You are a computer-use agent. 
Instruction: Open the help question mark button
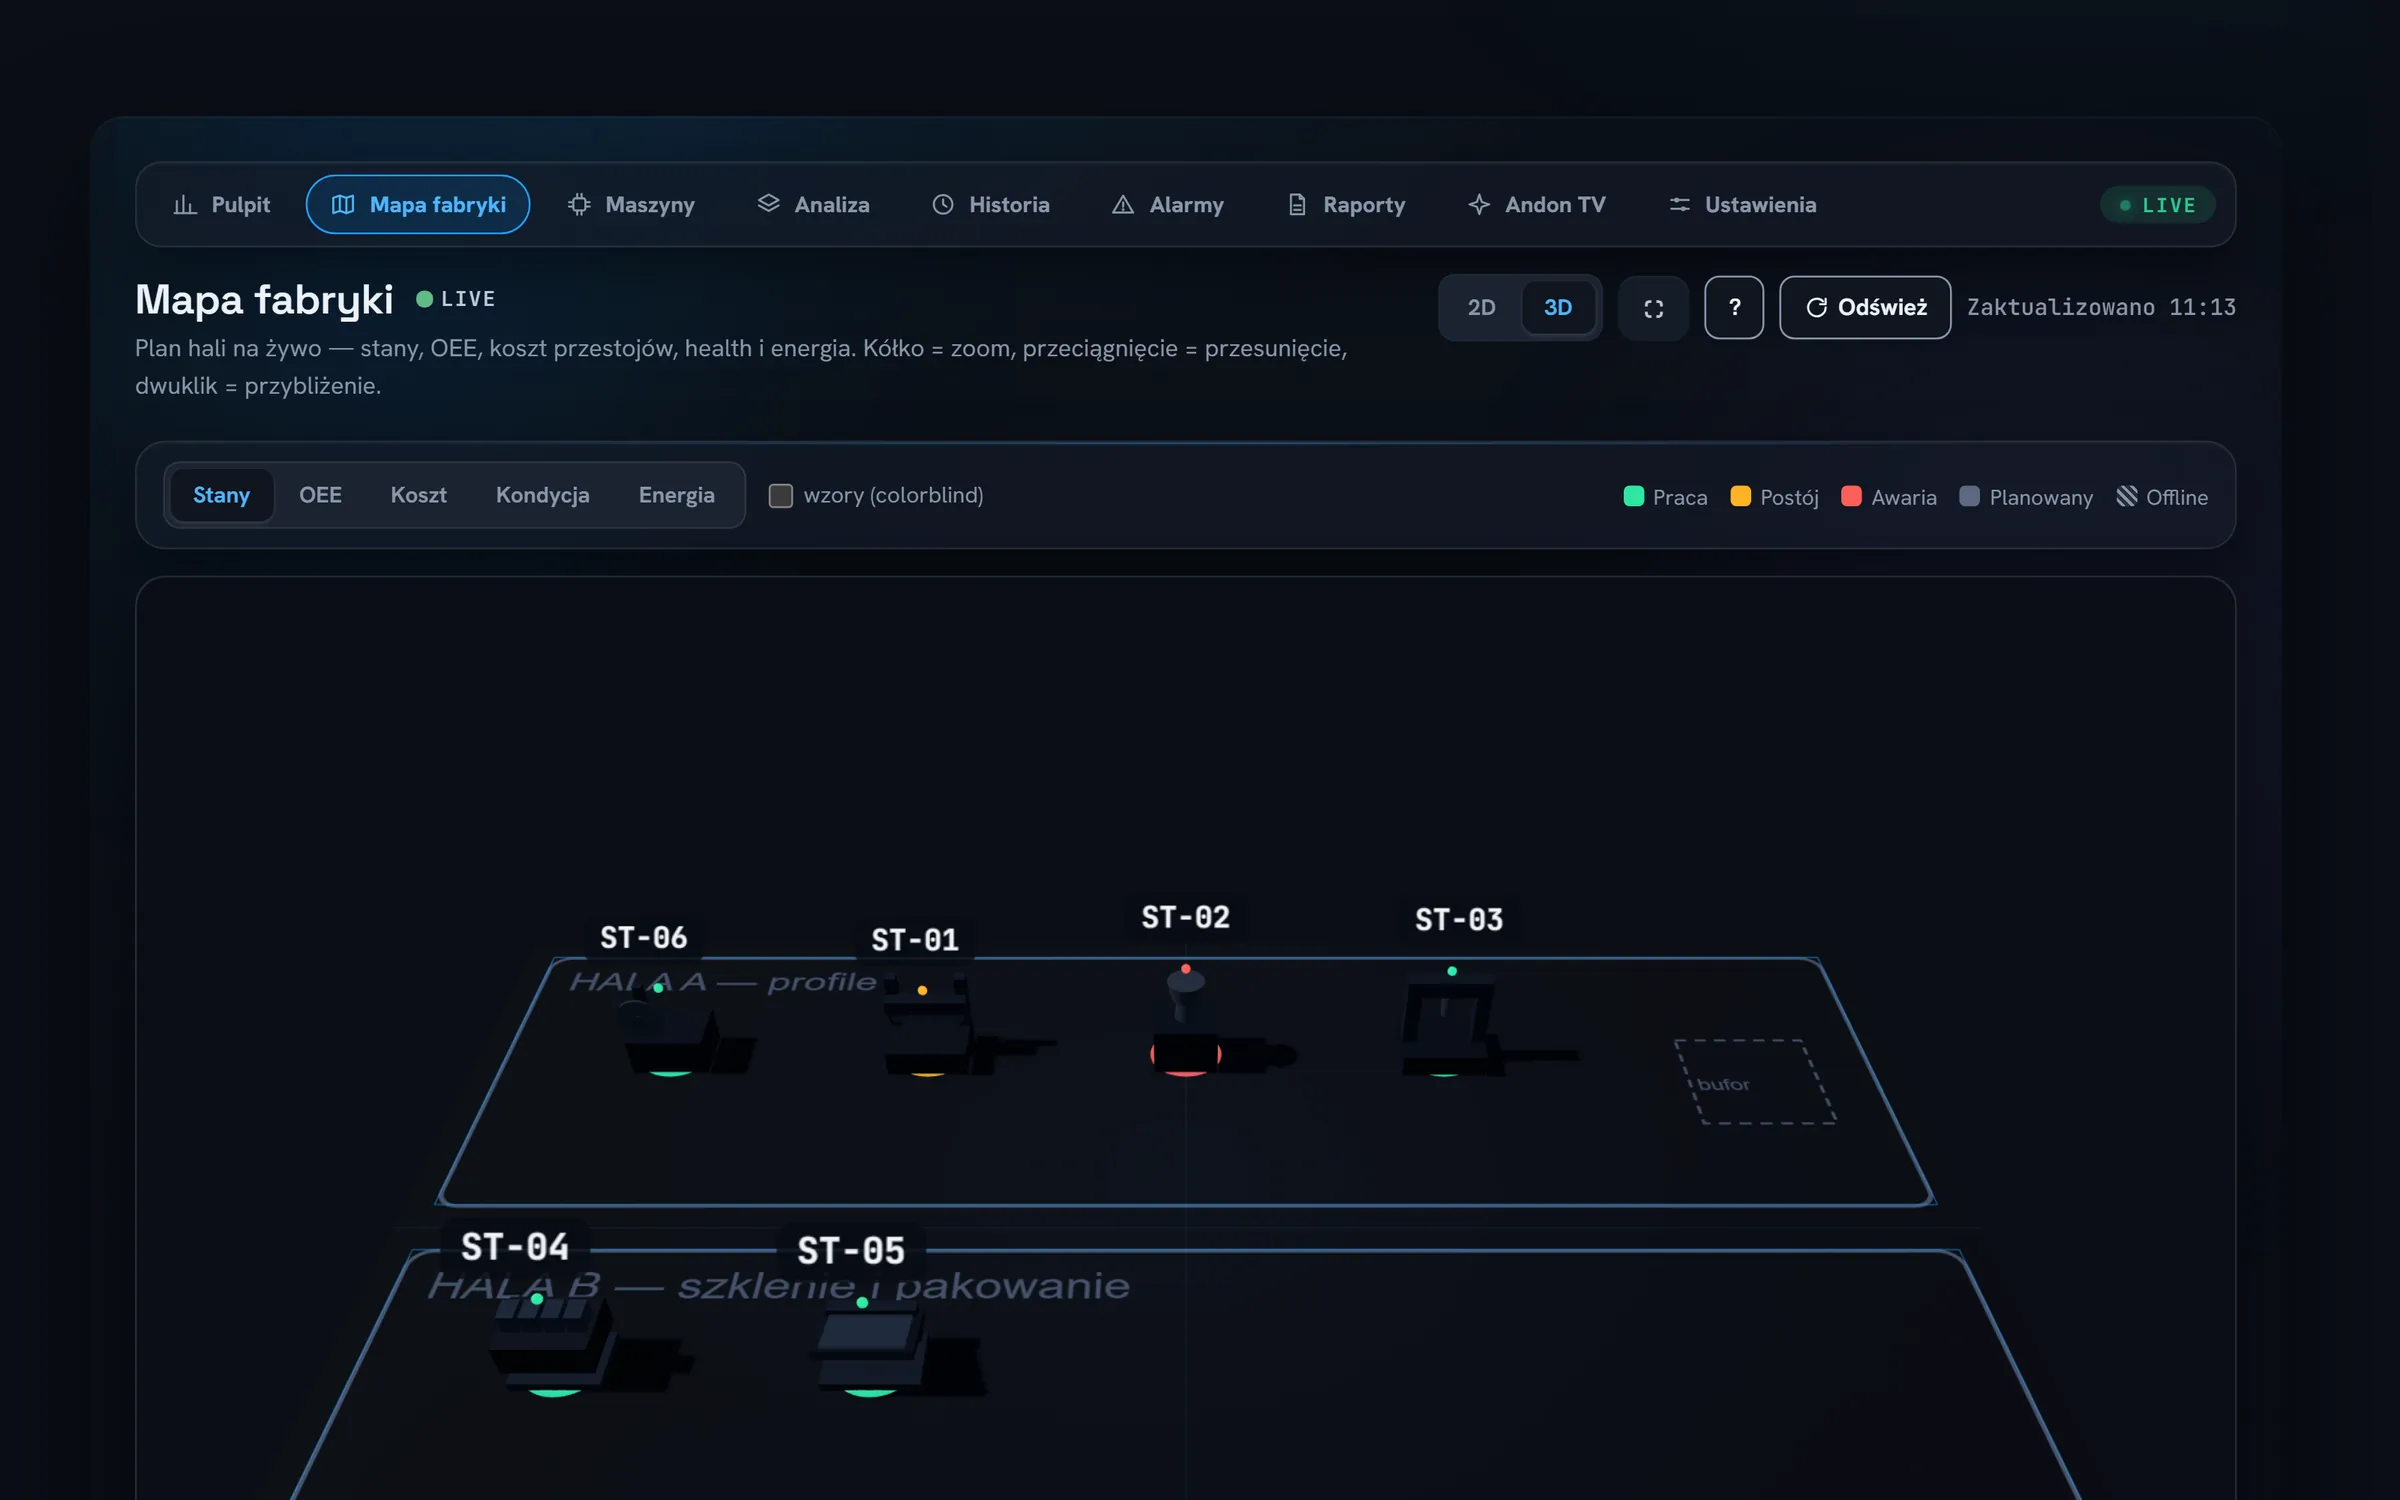[x=1734, y=308]
